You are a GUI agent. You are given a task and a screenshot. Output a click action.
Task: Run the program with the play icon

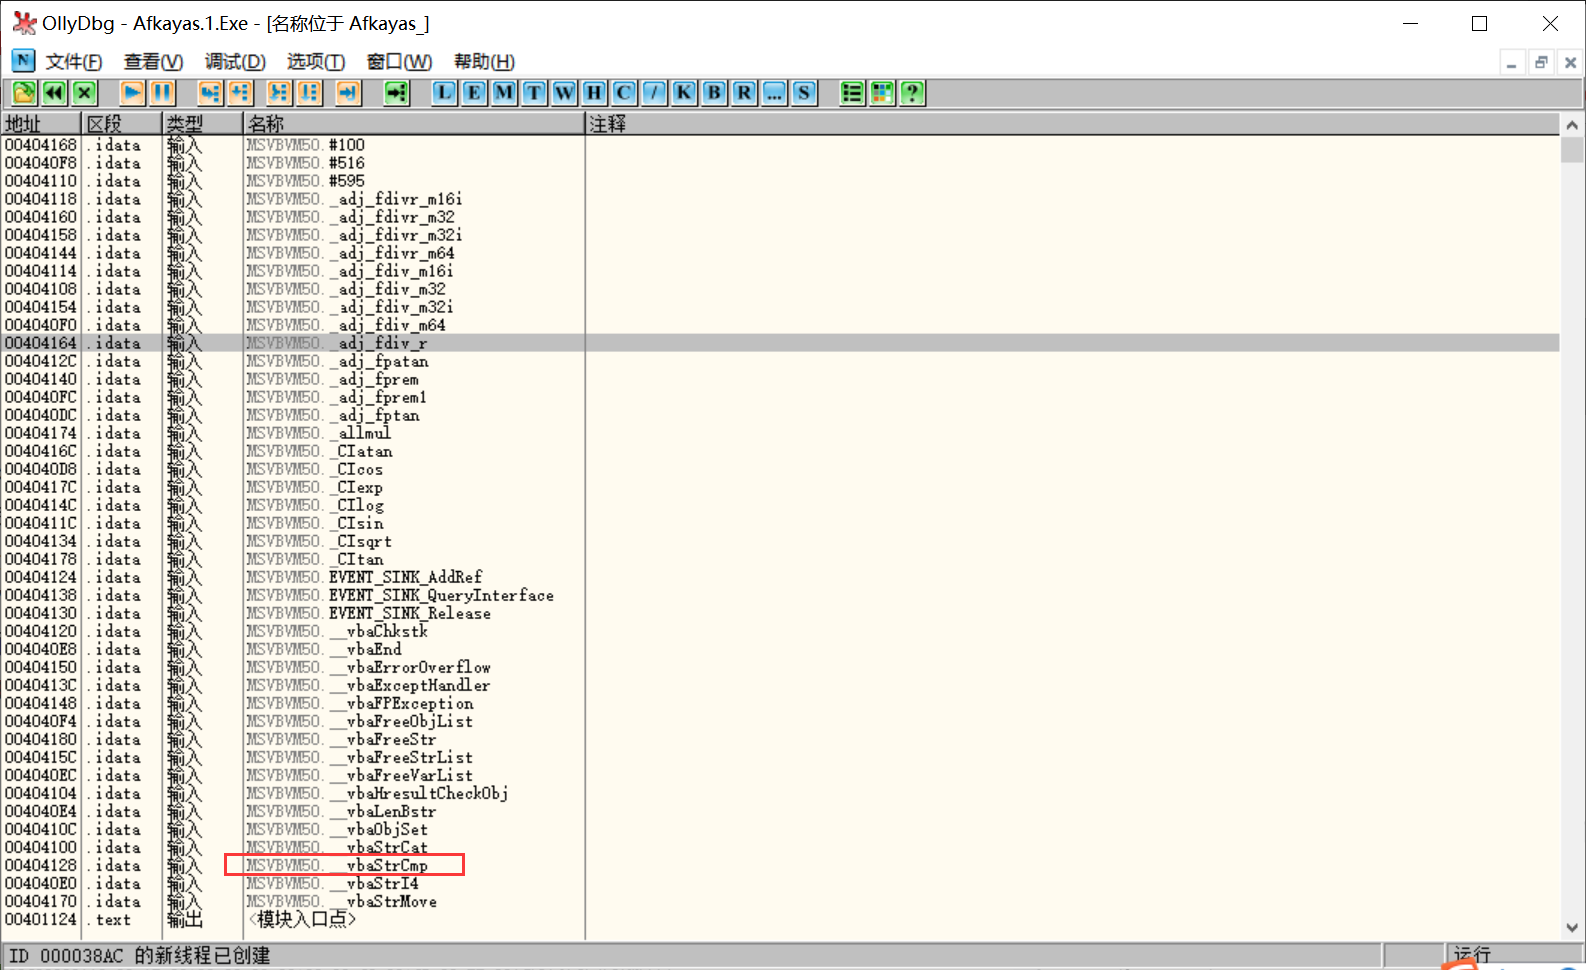coord(132,93)
